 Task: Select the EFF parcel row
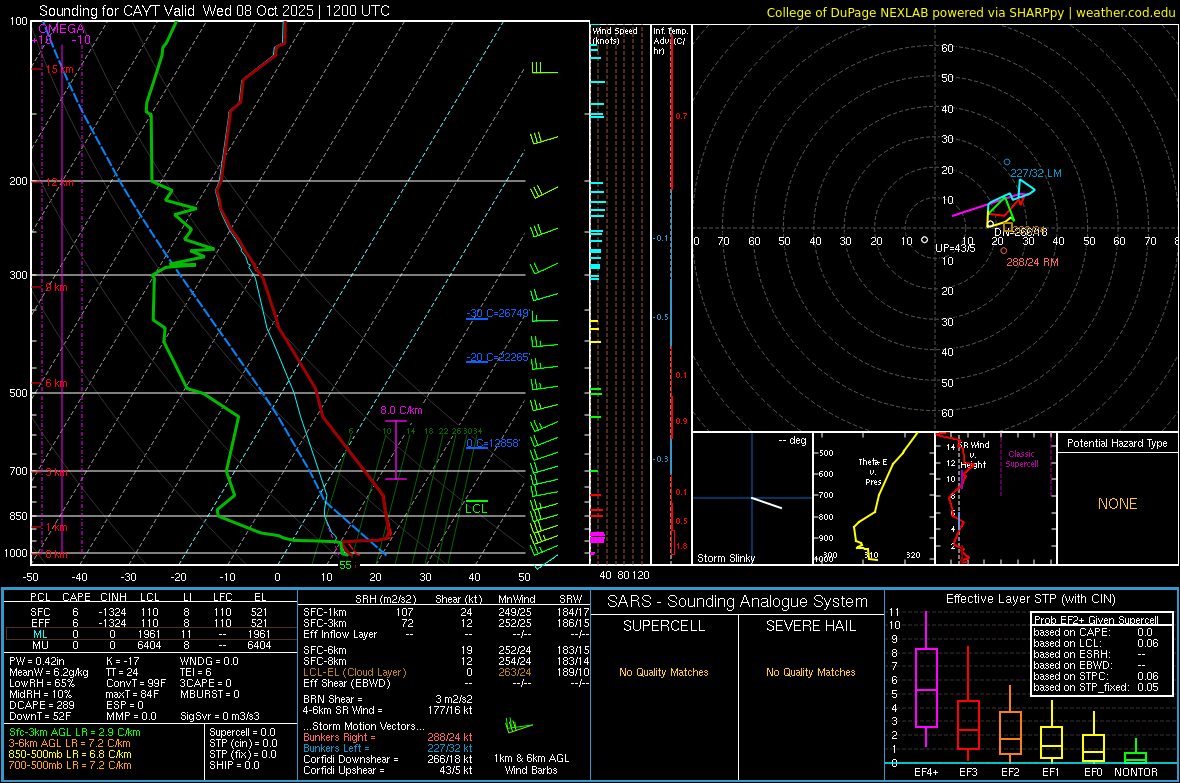point(150,623)
